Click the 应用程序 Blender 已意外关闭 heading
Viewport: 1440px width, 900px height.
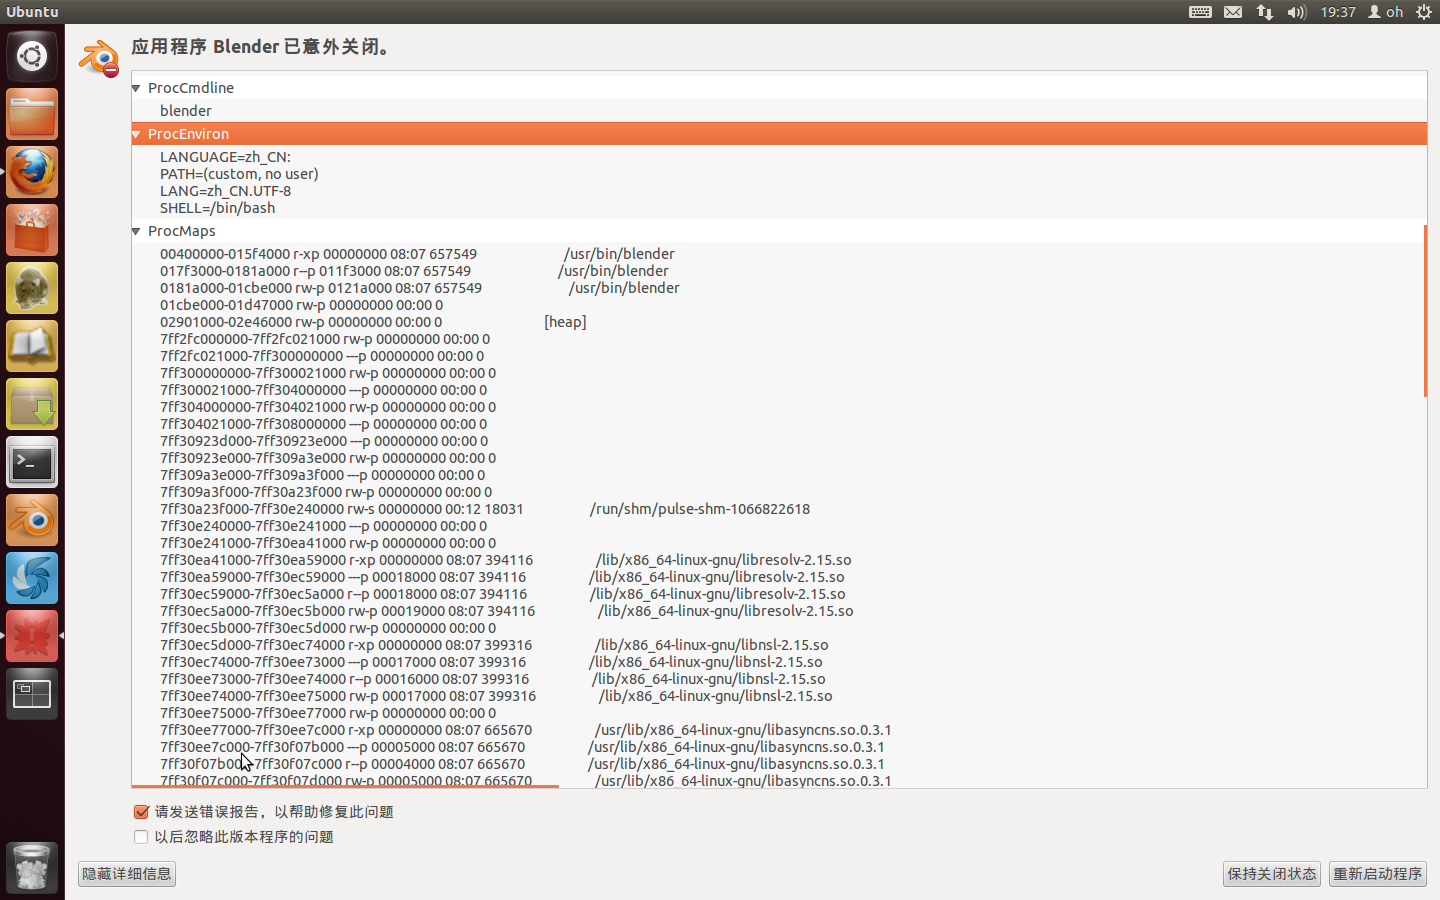click(x=261, y=47)
